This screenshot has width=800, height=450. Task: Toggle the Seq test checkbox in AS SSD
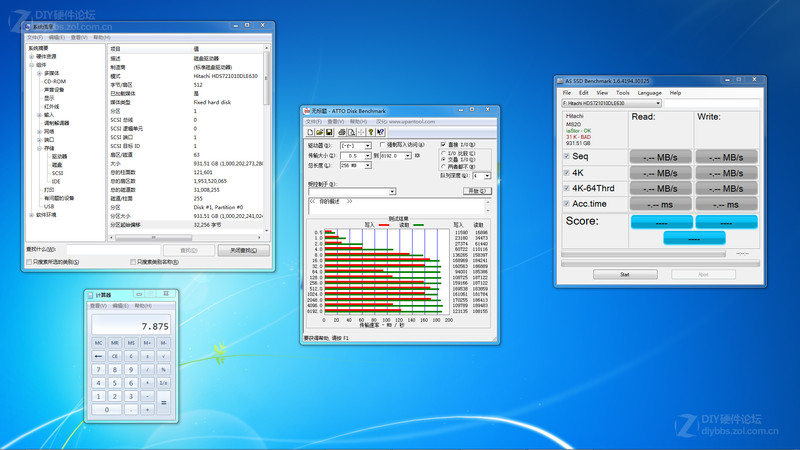pos(566,156)
